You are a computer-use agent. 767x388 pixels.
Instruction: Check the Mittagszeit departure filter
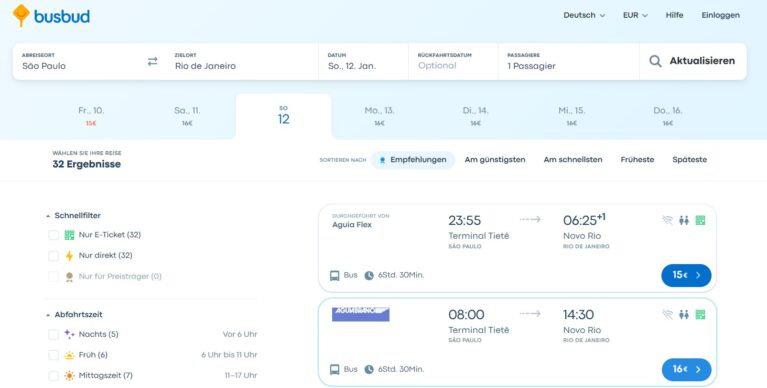[x=53, y=376]
